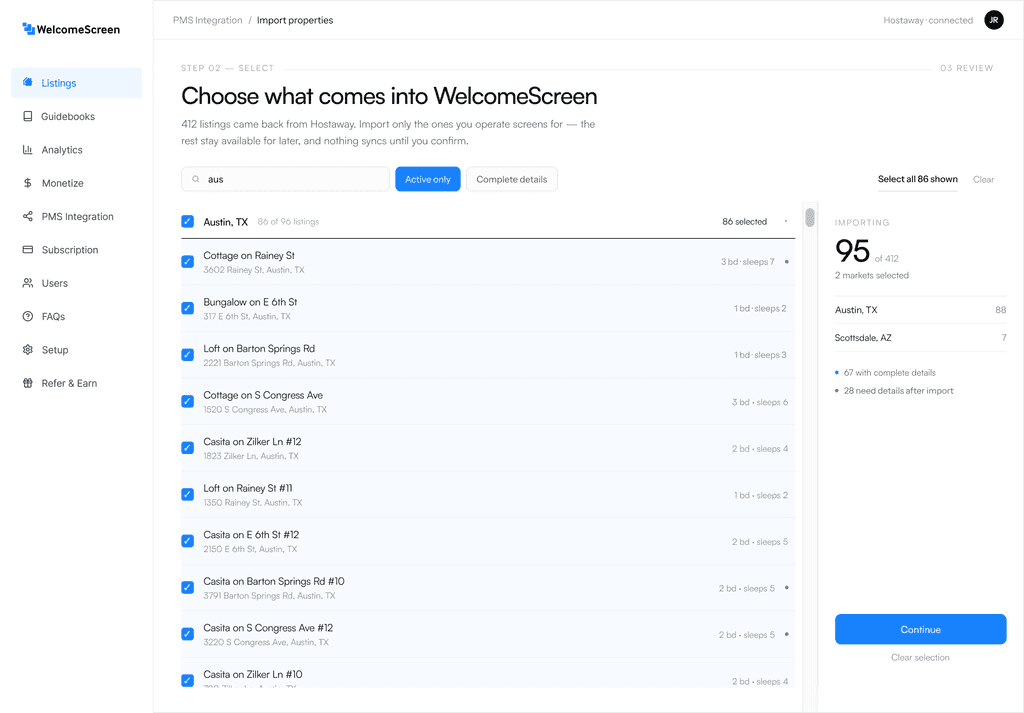Click the Setup gear icon
Image resolution: width=1024 pixels, height=713 pixels.
[x=27, y=349]
